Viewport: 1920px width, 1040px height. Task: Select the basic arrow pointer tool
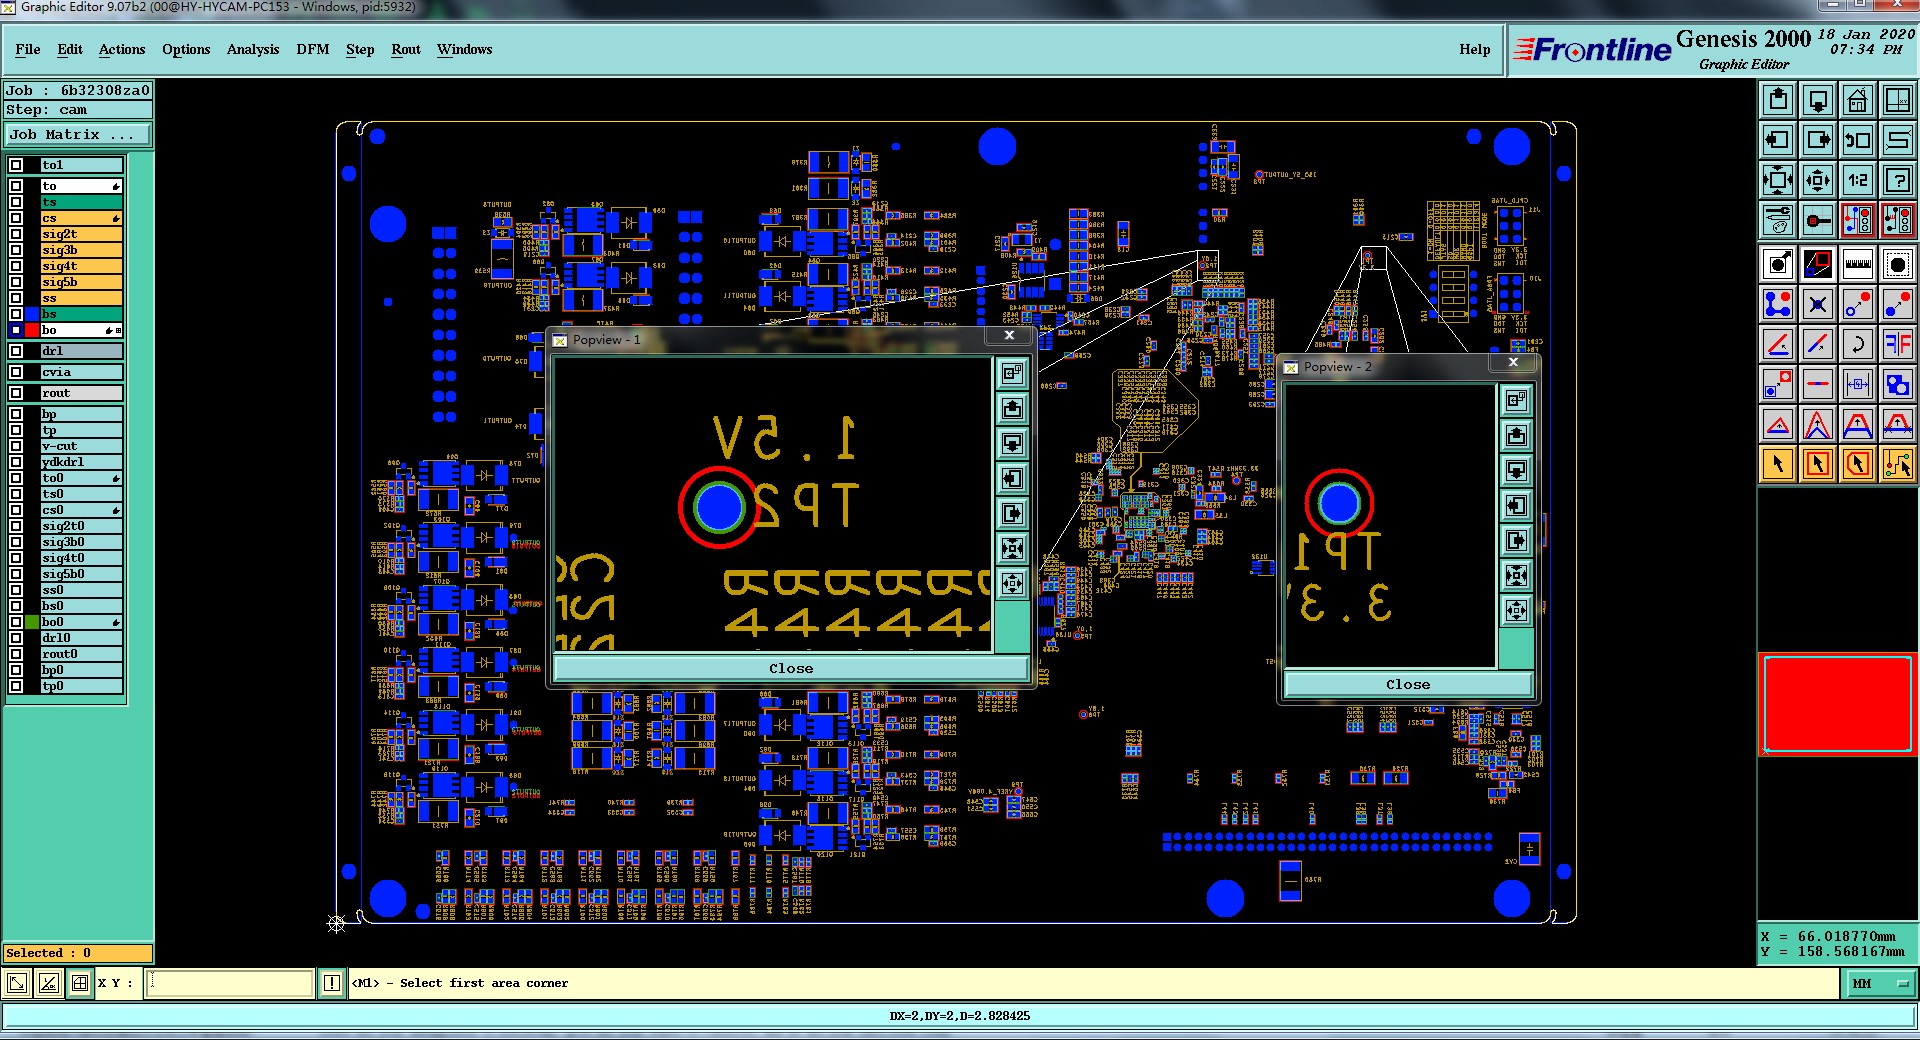click(1777, 464)
